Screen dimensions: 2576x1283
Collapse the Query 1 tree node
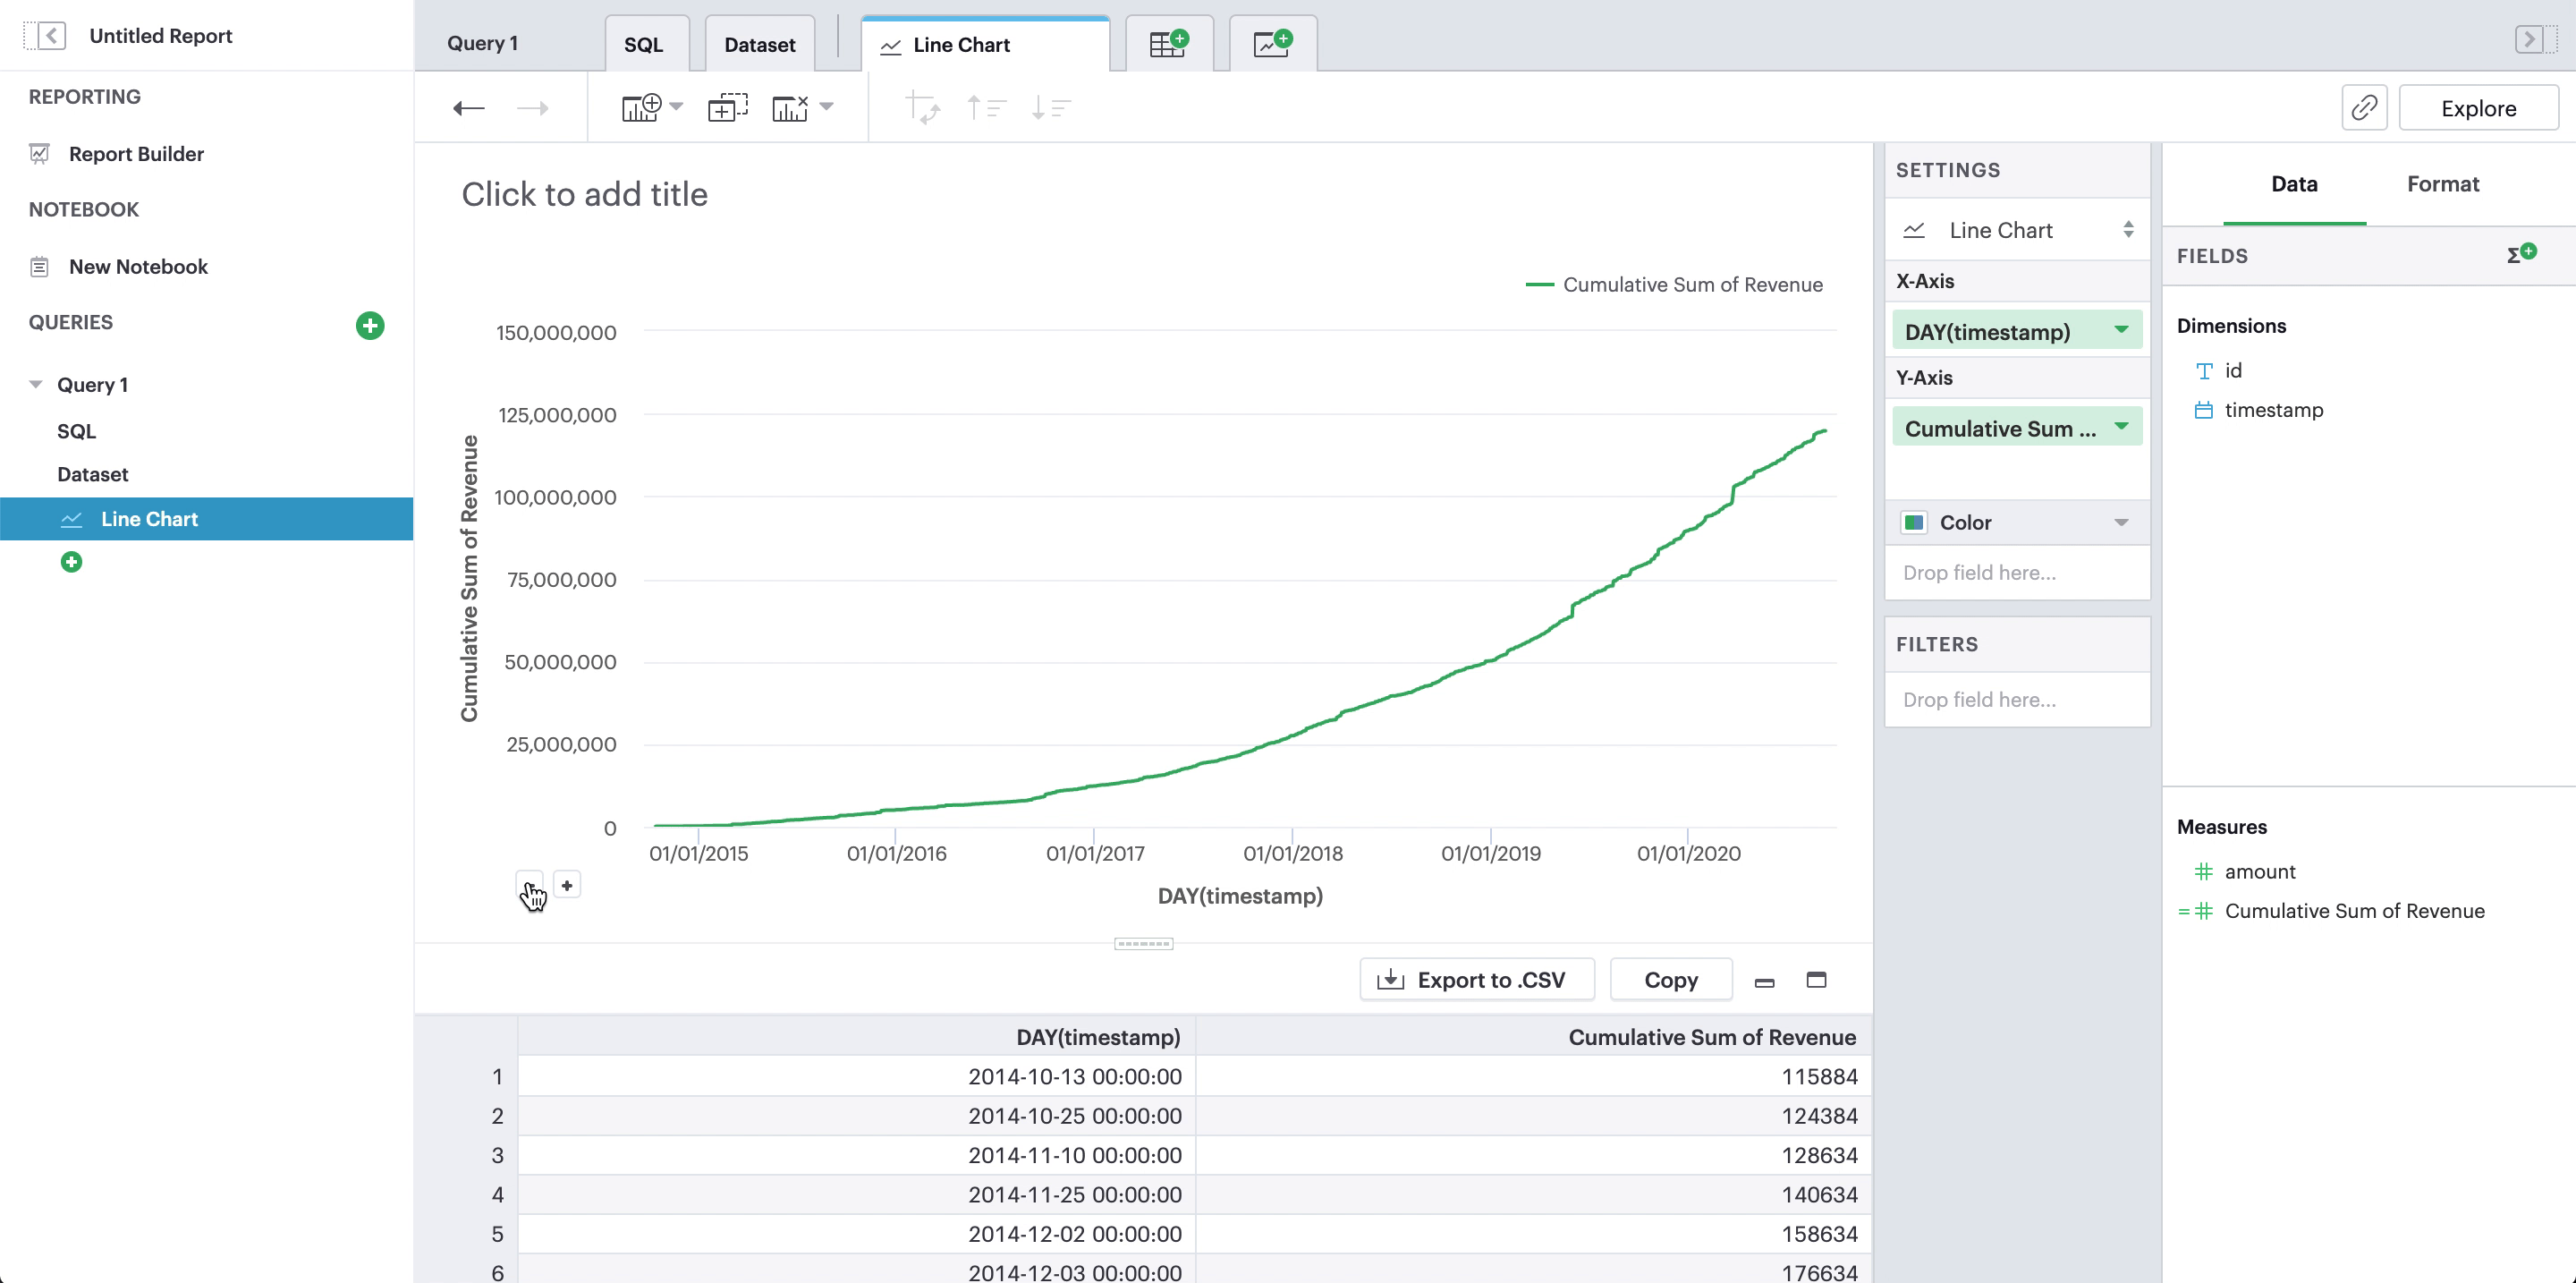(36, 385)
